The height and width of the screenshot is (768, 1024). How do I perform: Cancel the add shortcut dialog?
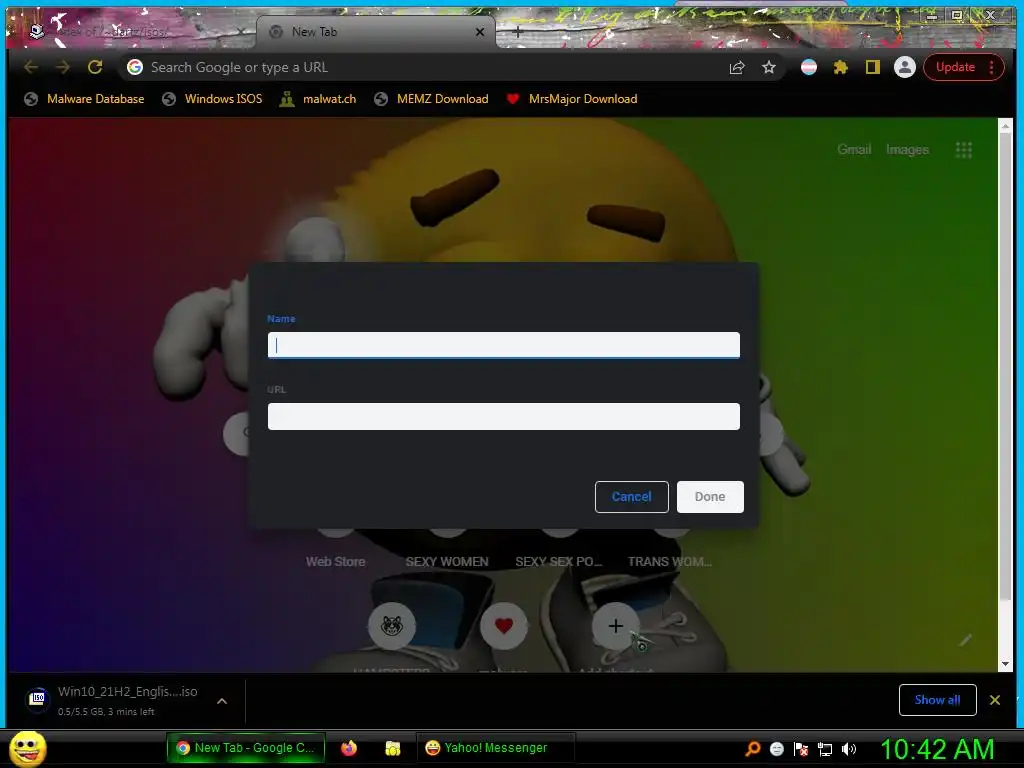(632, 497)
